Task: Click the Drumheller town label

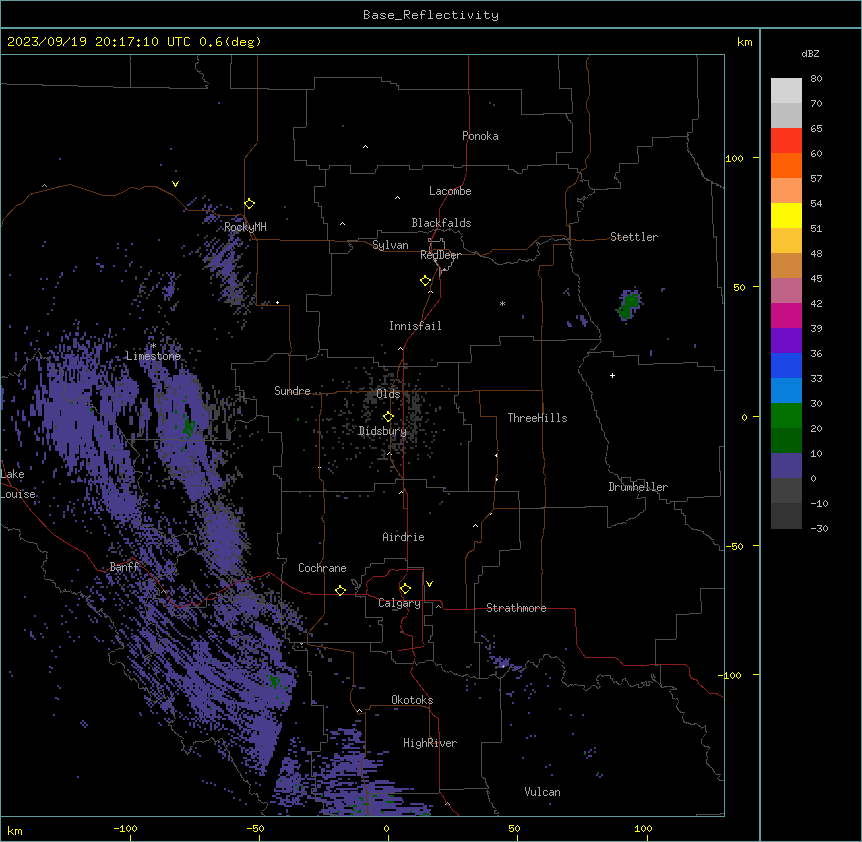Action: [x=638, y=487]
